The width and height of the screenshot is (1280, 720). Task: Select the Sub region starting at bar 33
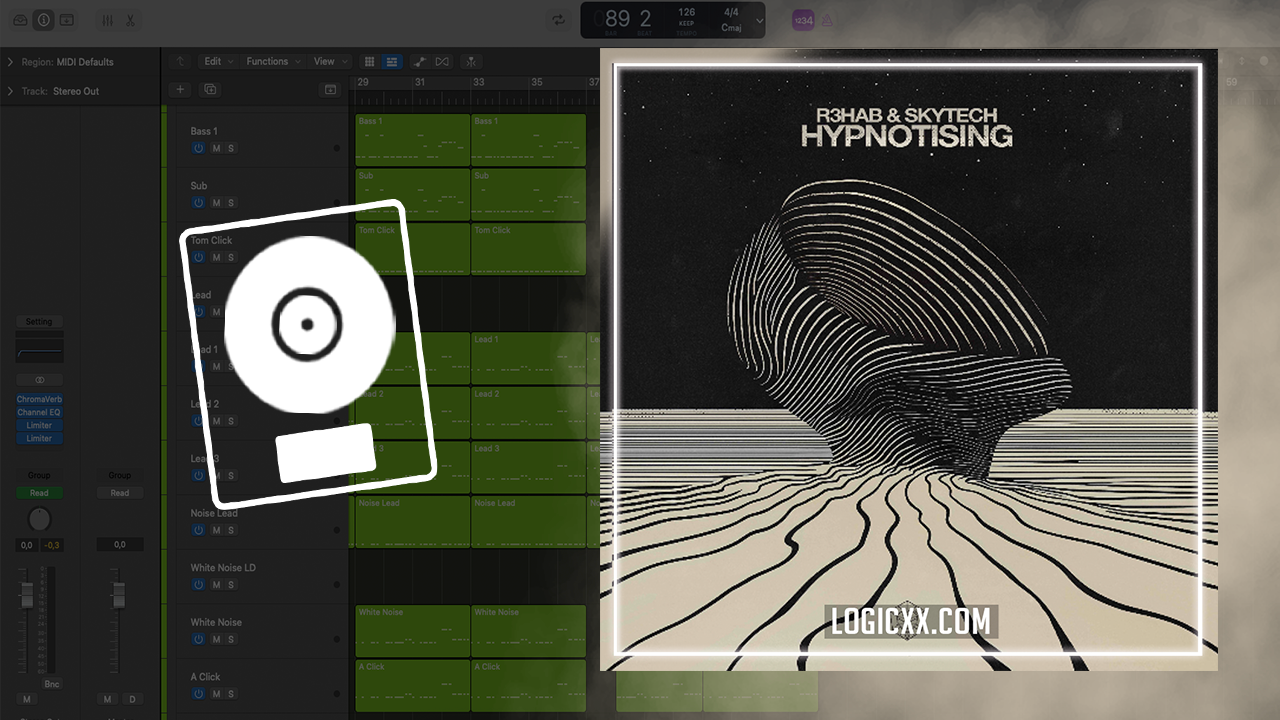(x=528, y=194)
